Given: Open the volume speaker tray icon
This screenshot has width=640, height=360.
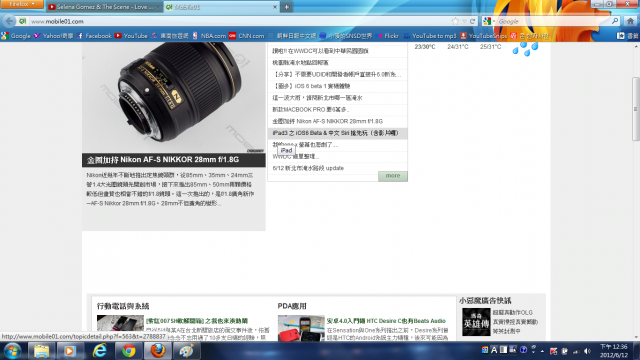Looking at the screenshot, I should [x=587, y=351].
